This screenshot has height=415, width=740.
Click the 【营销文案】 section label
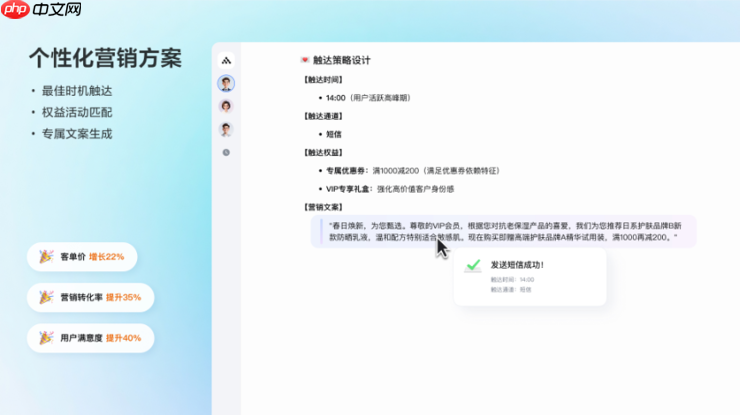(323, 207)
